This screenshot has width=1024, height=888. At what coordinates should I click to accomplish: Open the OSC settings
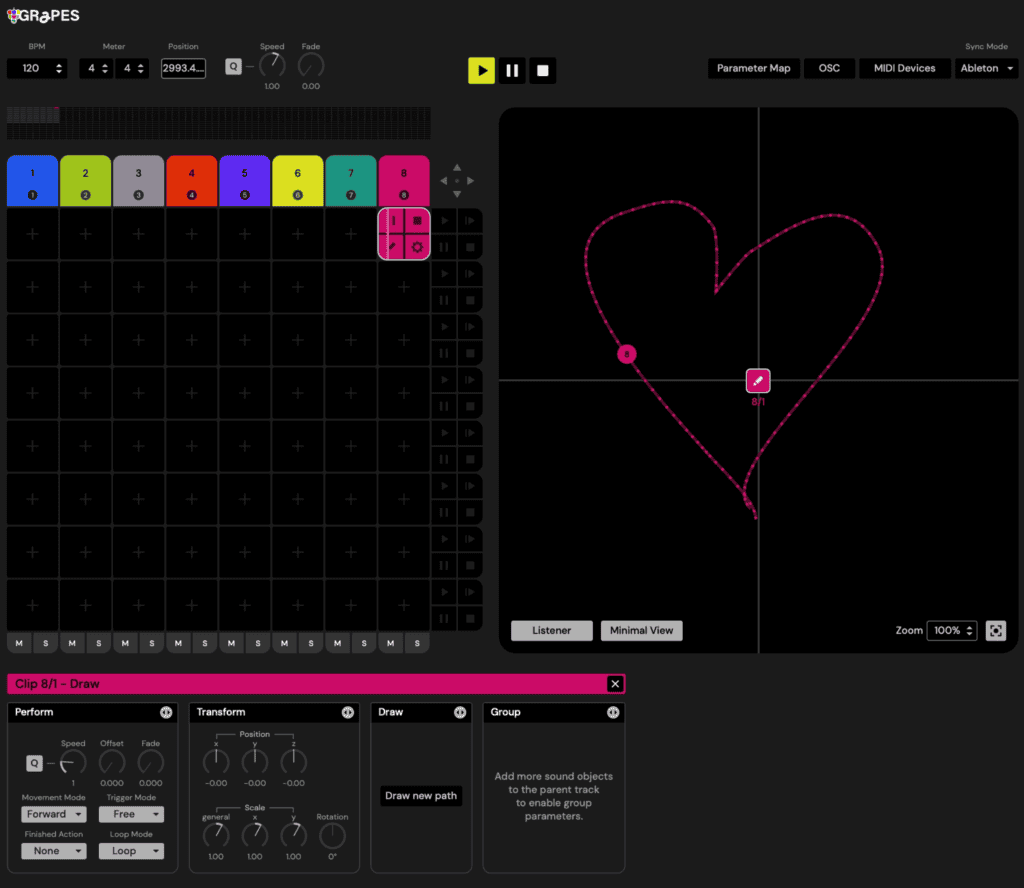tap(829, 68)
